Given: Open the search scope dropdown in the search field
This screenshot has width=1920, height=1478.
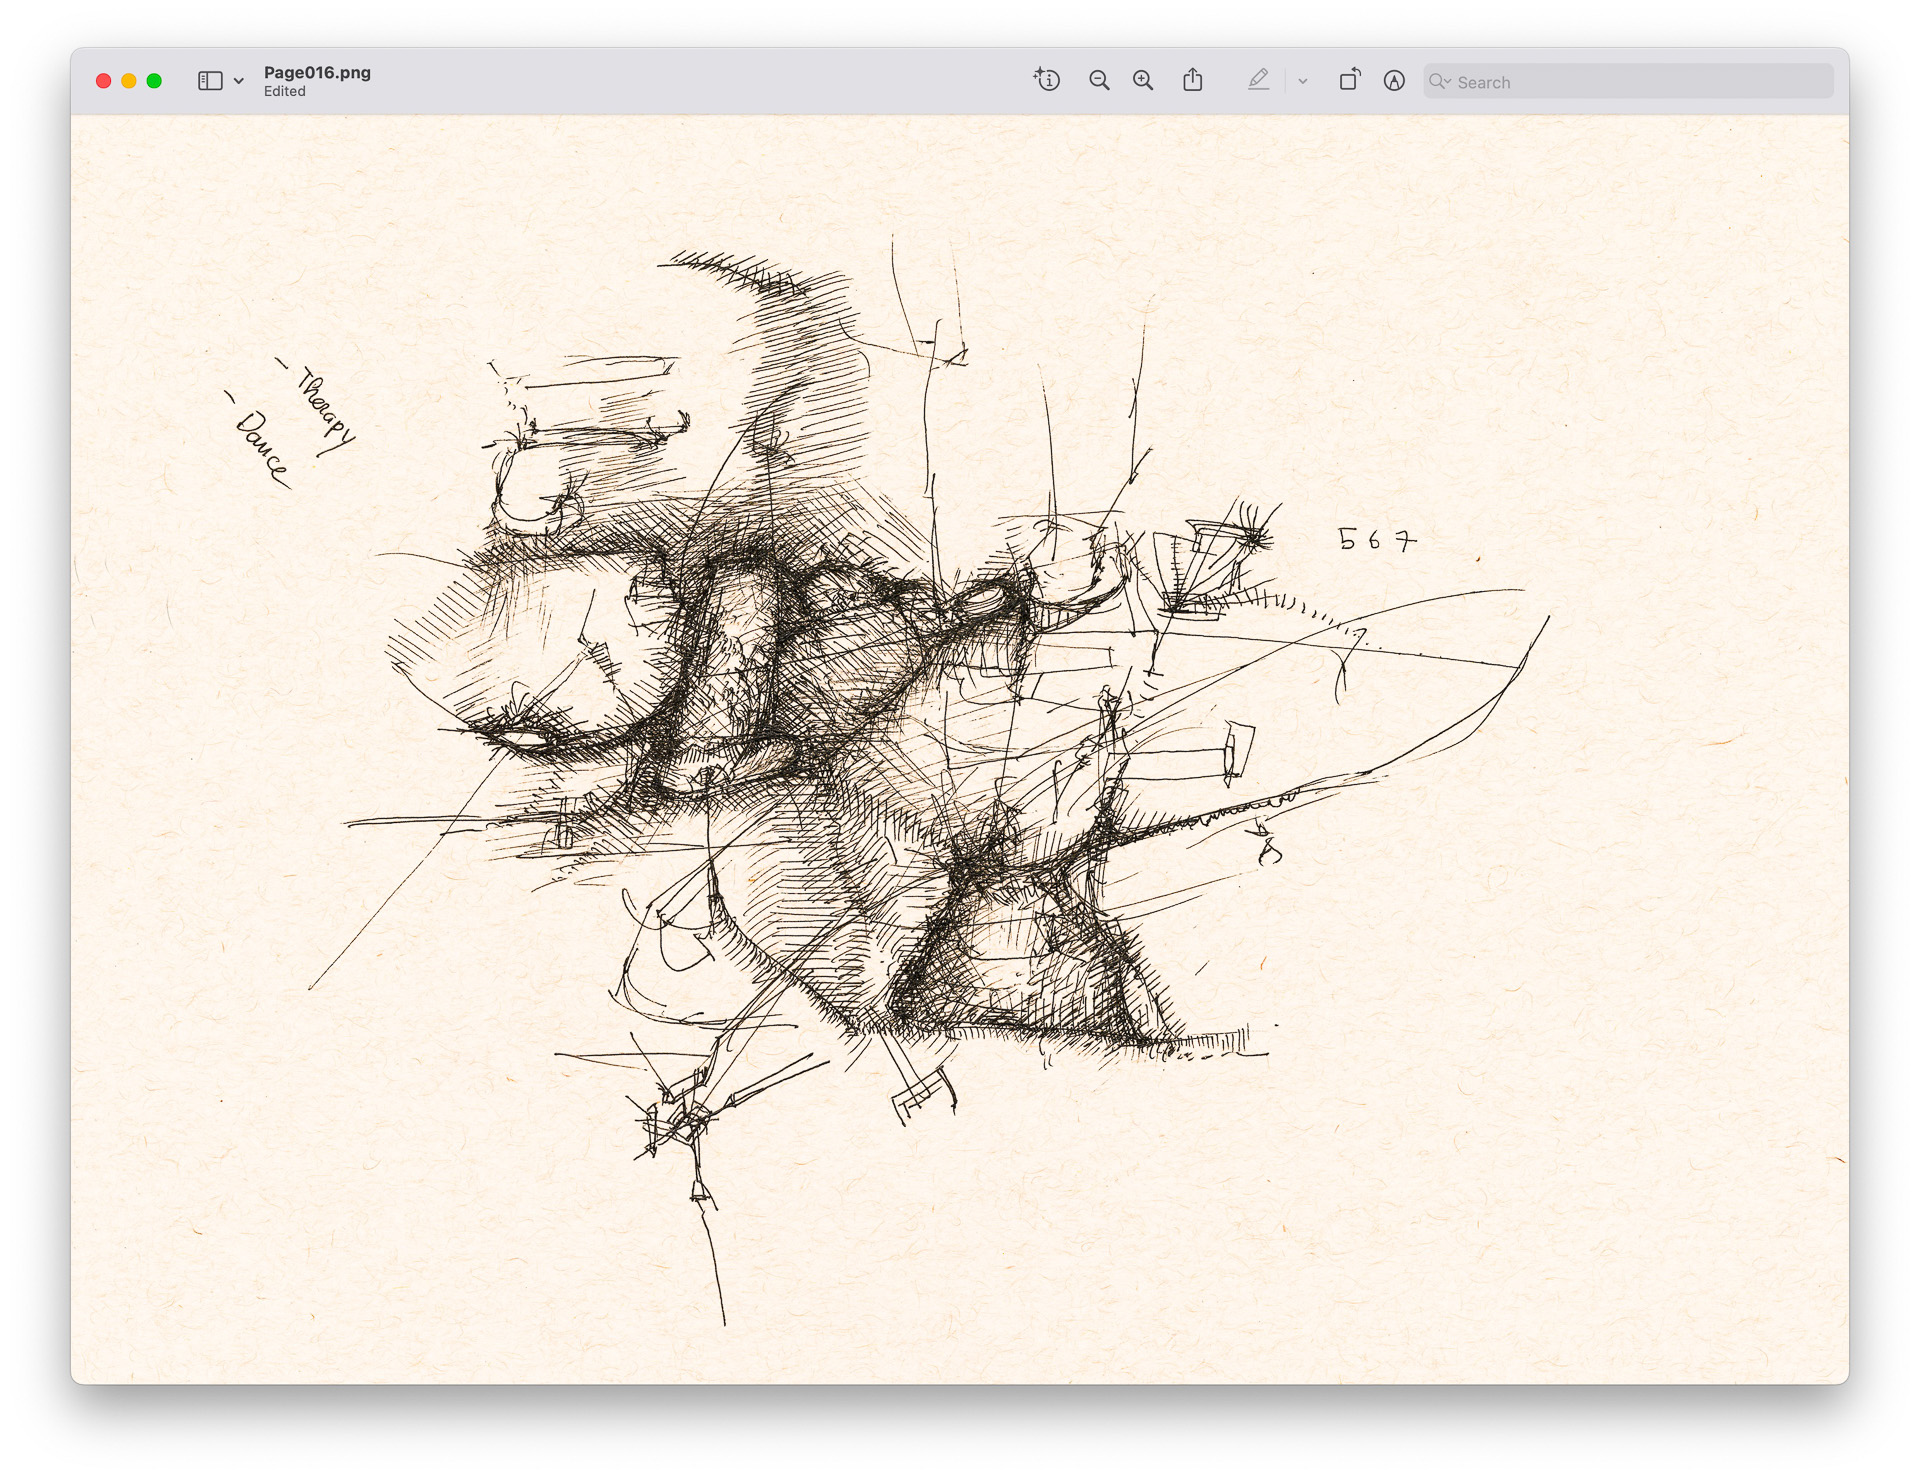Looking at the screenshot, I should (x=1441, y=81).
